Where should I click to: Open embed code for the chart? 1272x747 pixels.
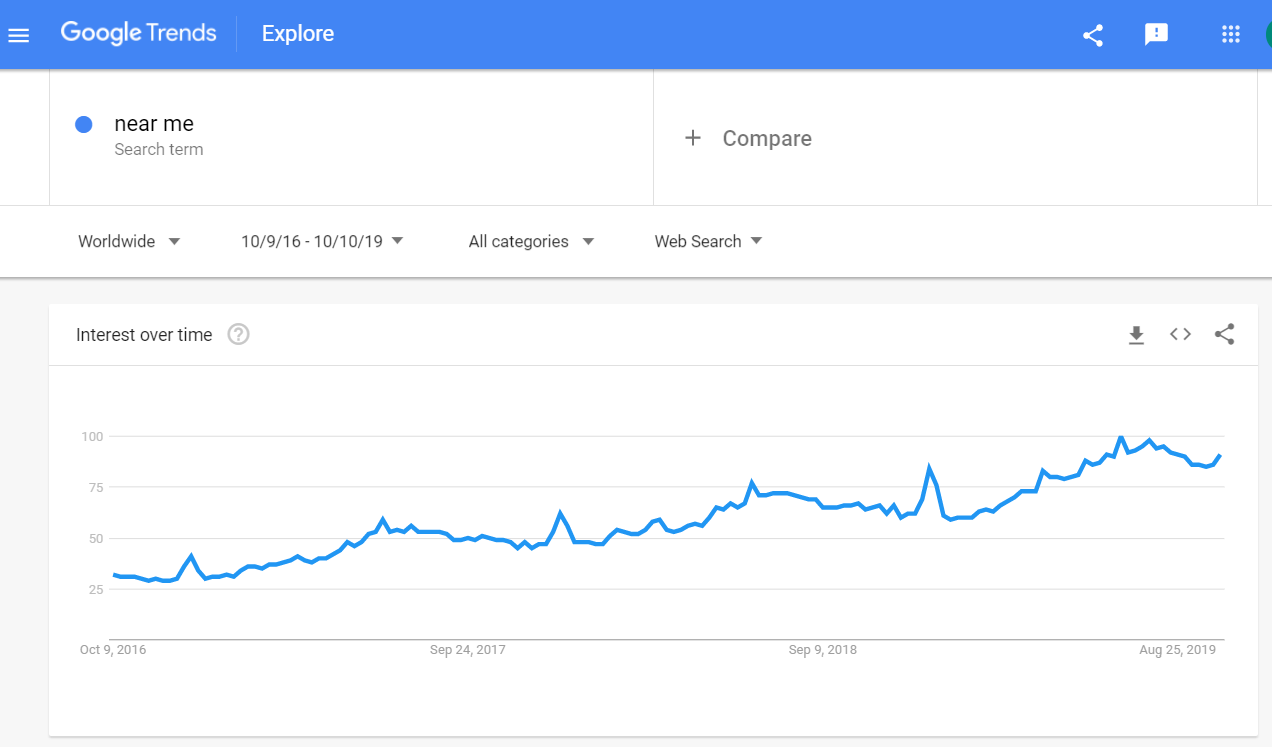click(x=1180, y=335)
